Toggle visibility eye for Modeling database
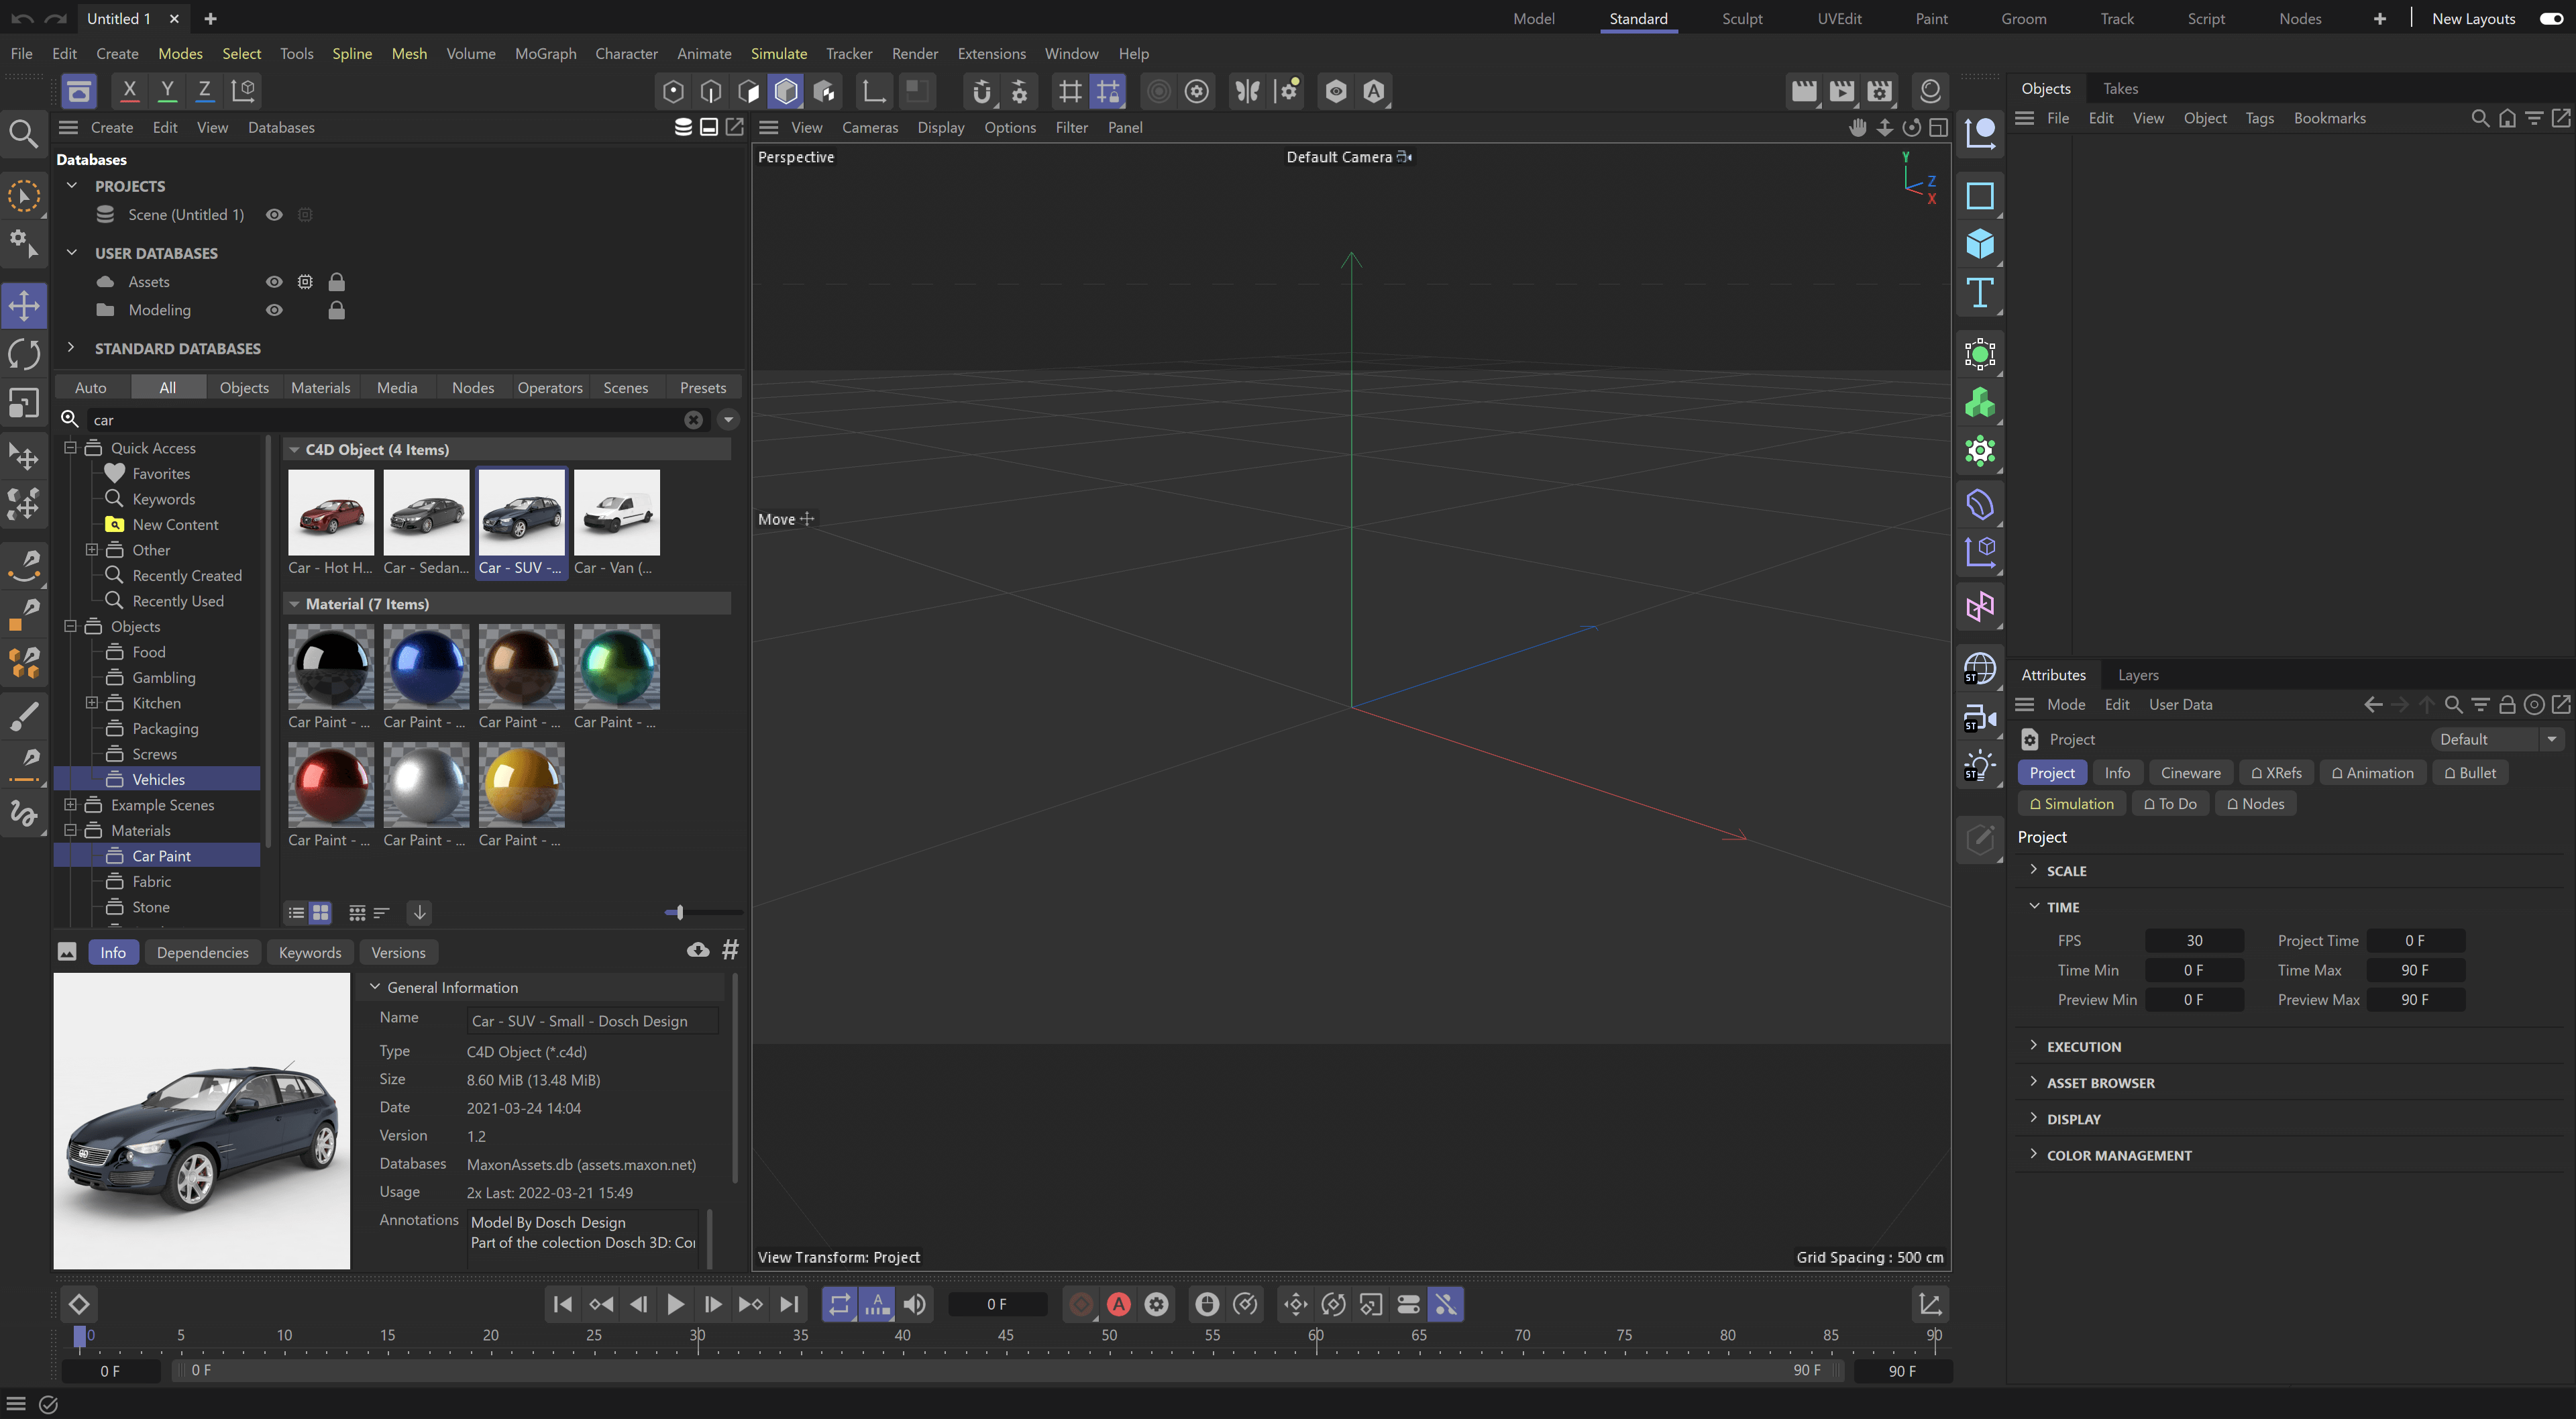Screen dimensions: 2576x1419 274,310
